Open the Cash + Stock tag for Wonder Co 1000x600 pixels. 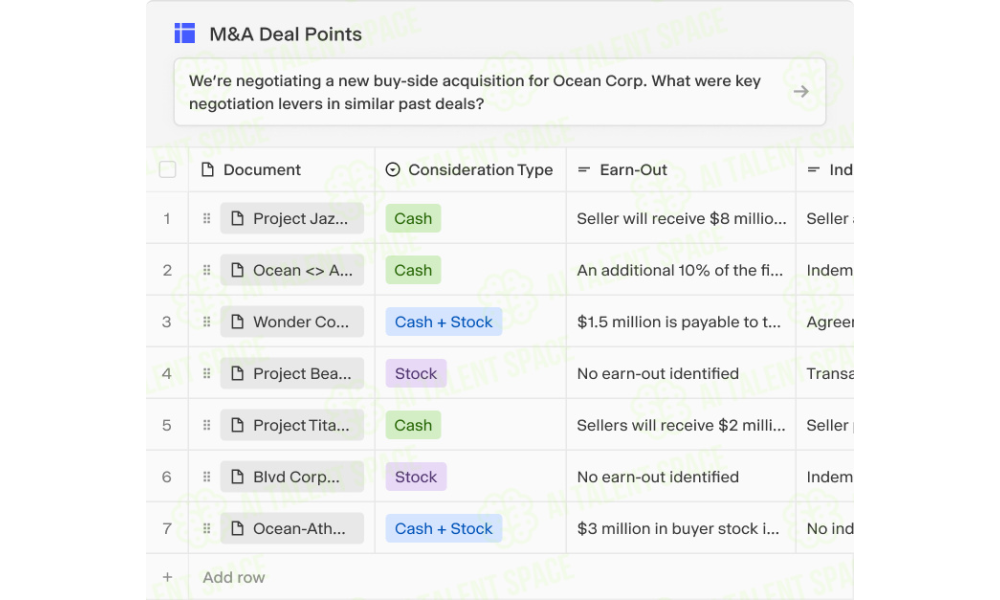tap(444, 322)
